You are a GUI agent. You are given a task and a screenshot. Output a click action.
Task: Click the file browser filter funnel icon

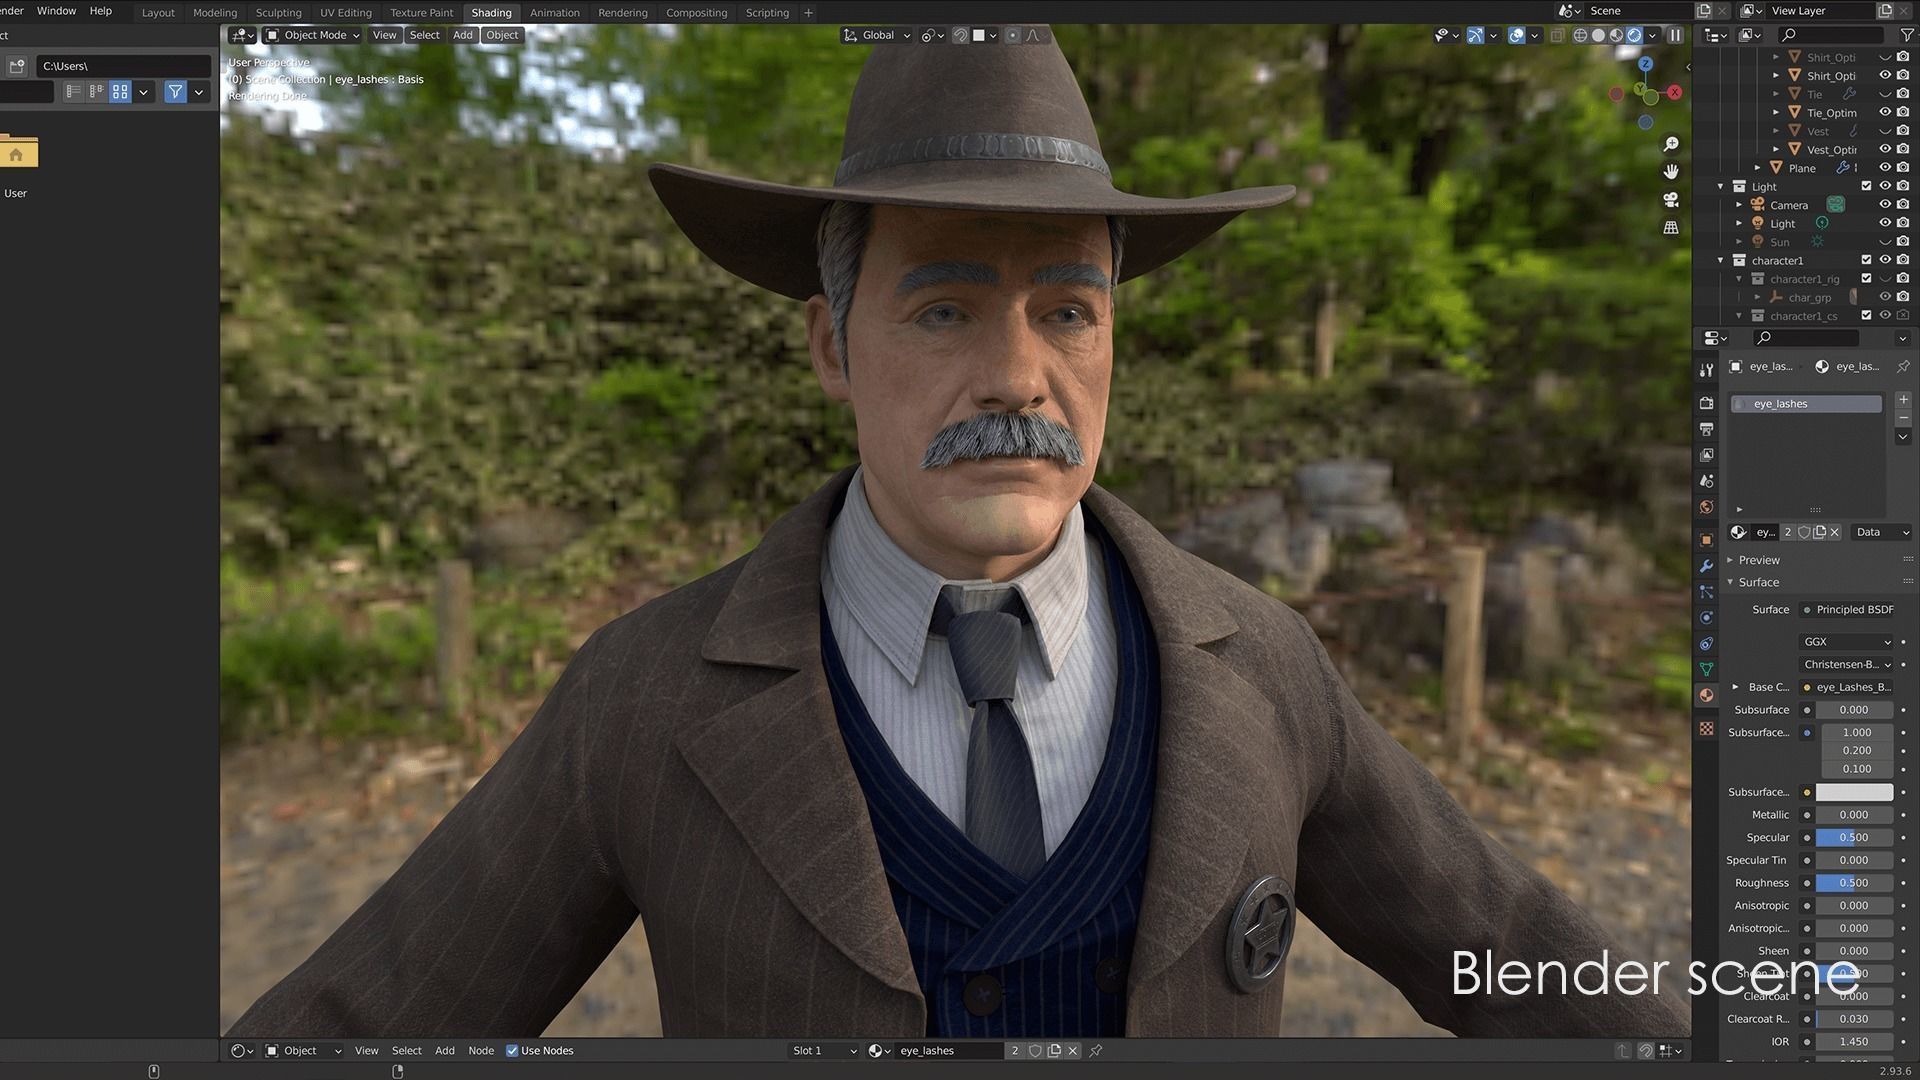coord(175,92)
